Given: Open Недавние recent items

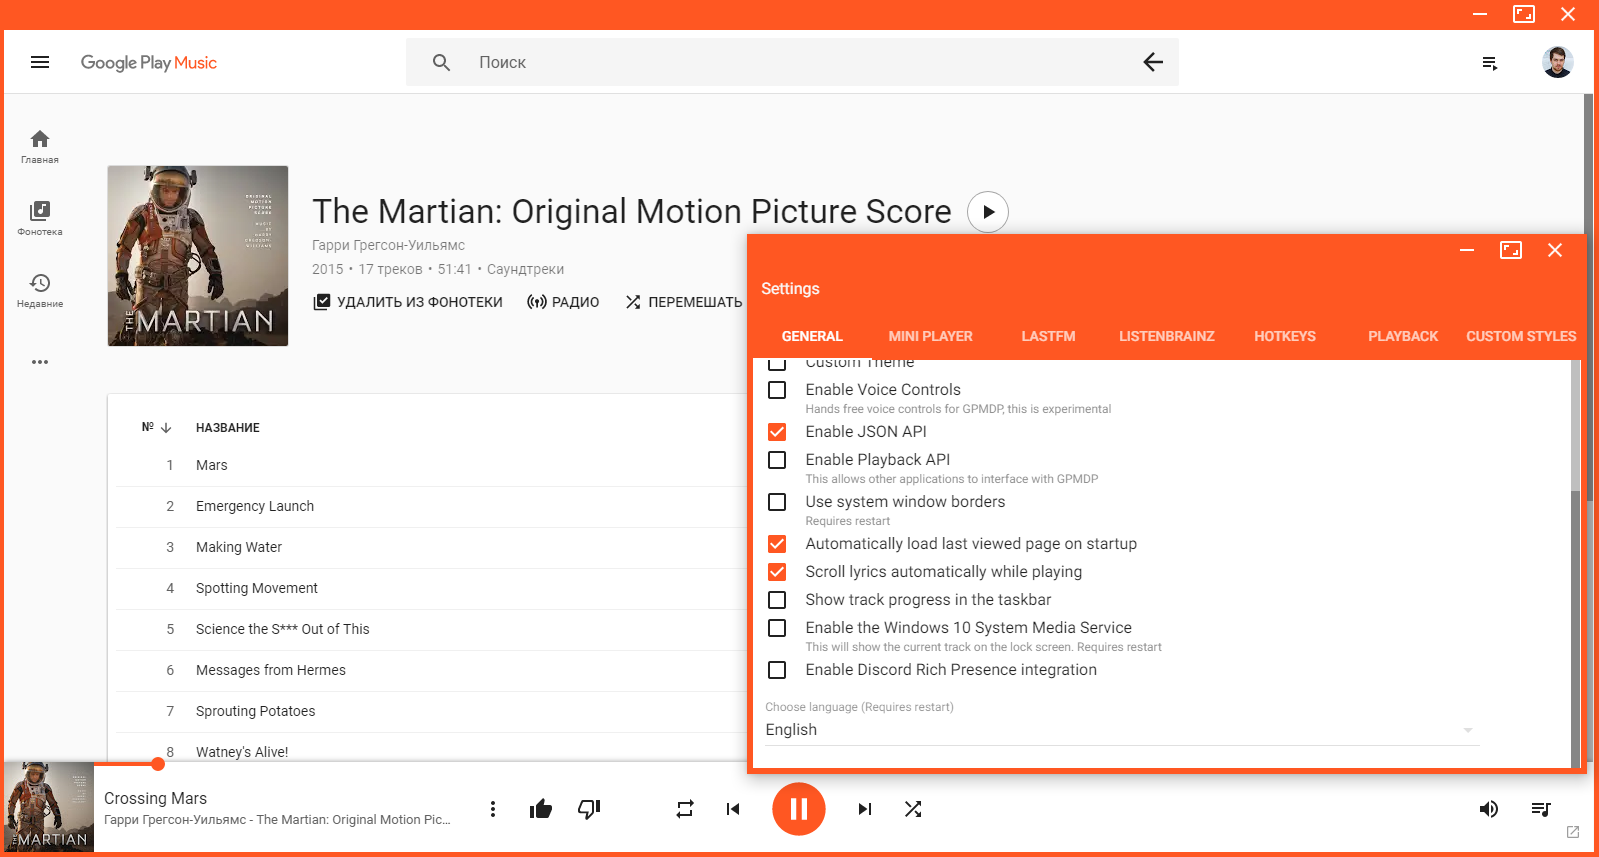Looking at the screenshot, I should coord(40,290).
